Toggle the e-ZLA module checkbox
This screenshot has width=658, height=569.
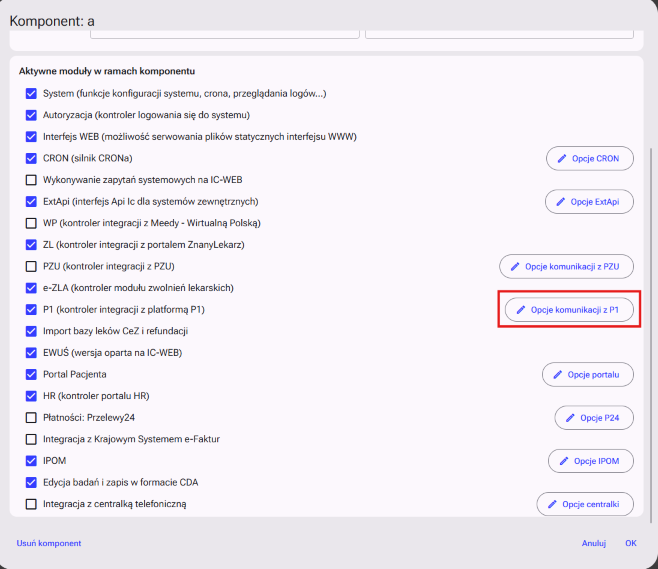click(31, 288)
